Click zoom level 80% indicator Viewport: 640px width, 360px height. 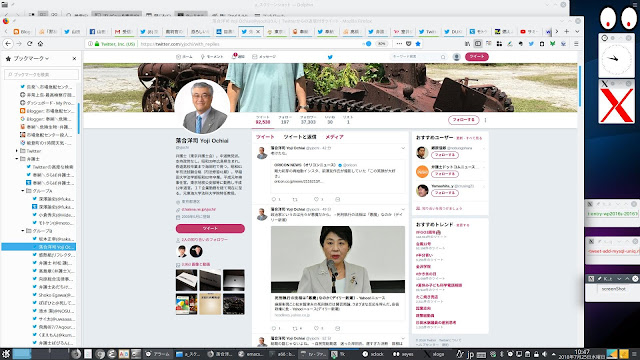pos(381,44)
